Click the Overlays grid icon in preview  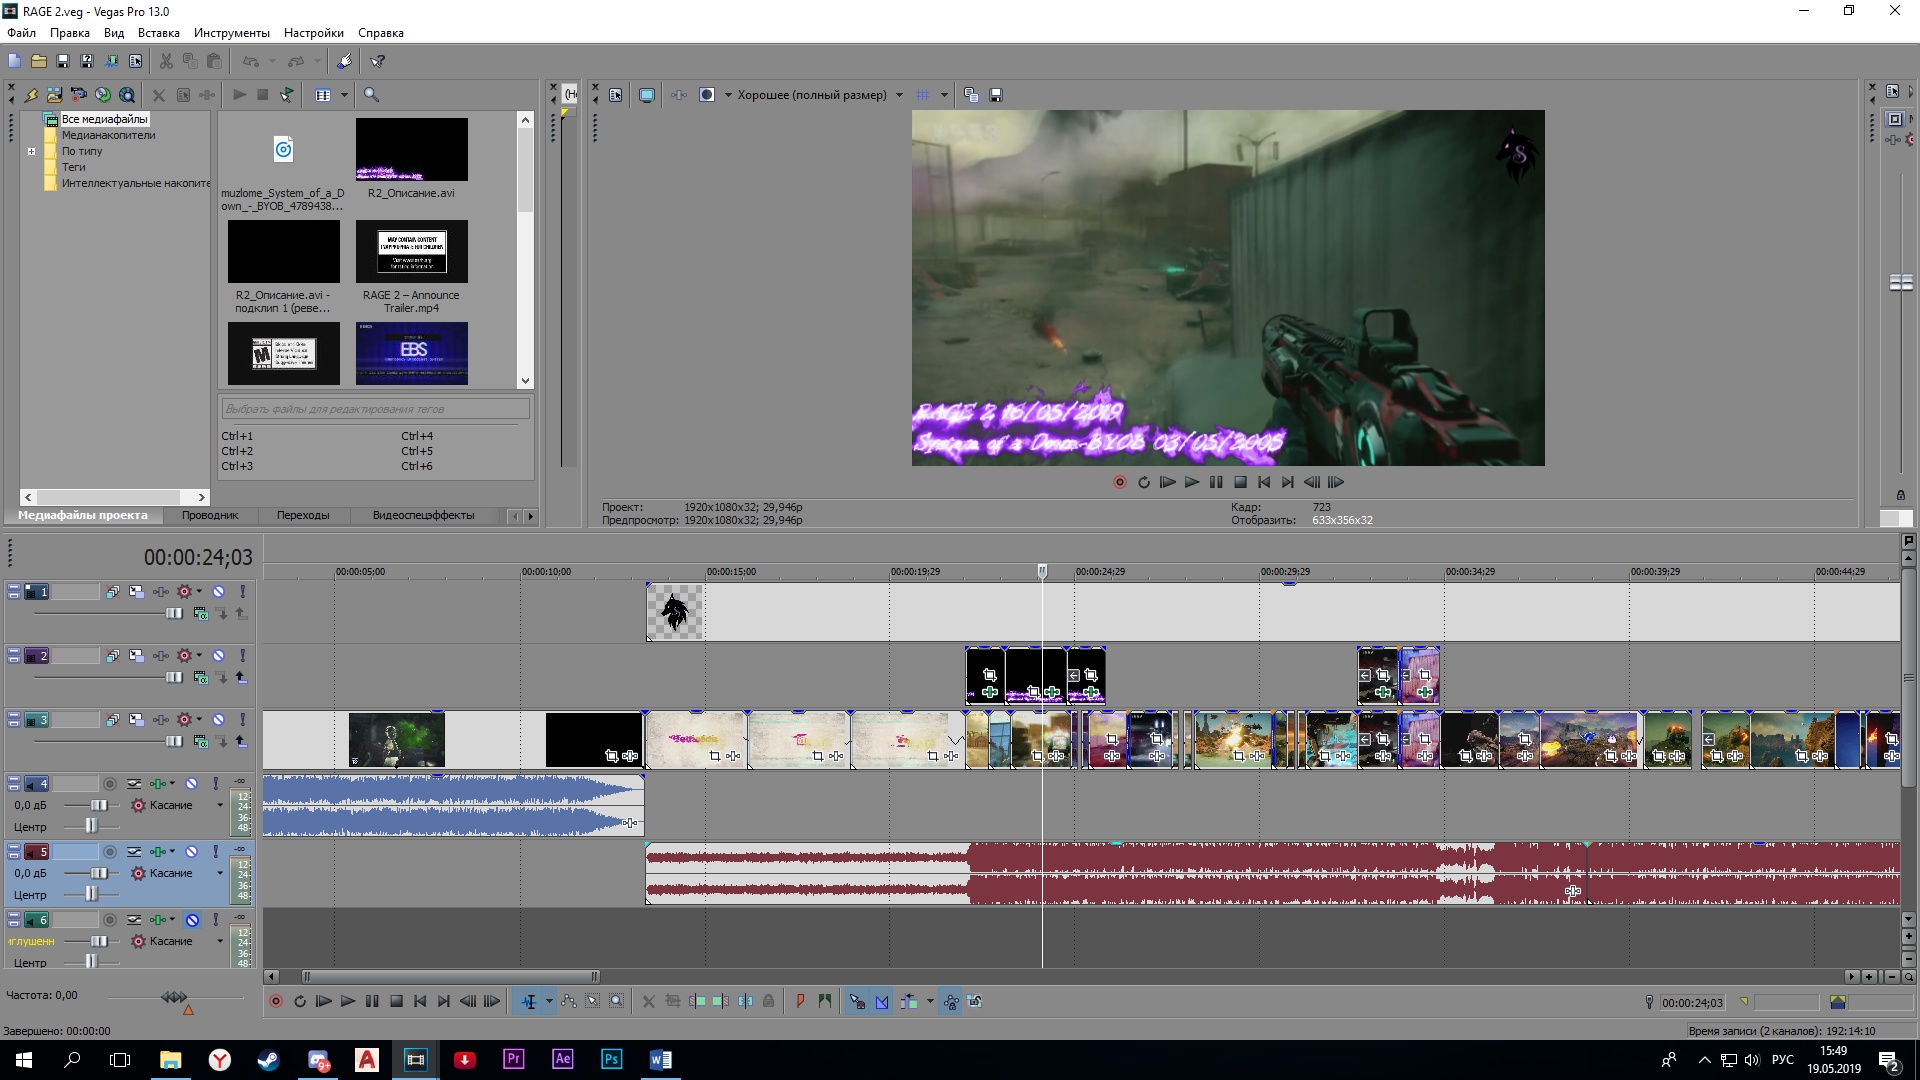923,95
